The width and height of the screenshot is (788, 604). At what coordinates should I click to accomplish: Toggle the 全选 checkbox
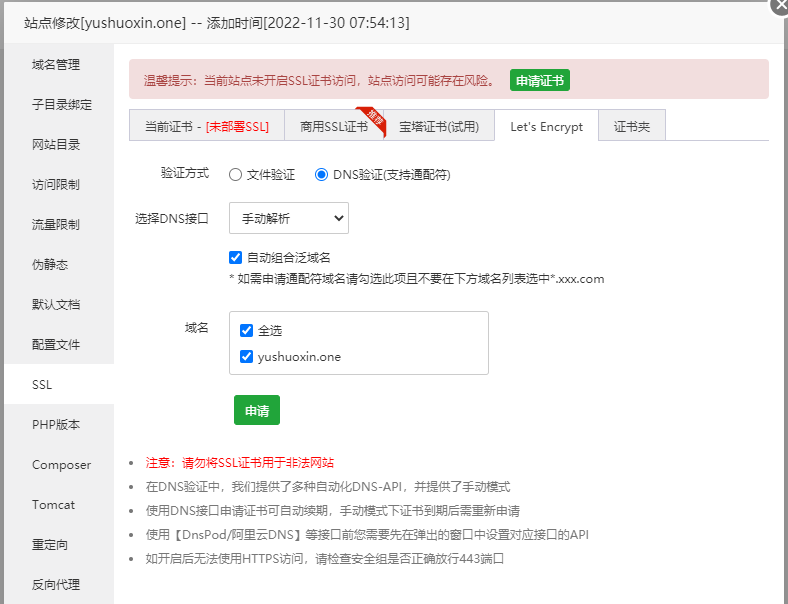point(247,330)
